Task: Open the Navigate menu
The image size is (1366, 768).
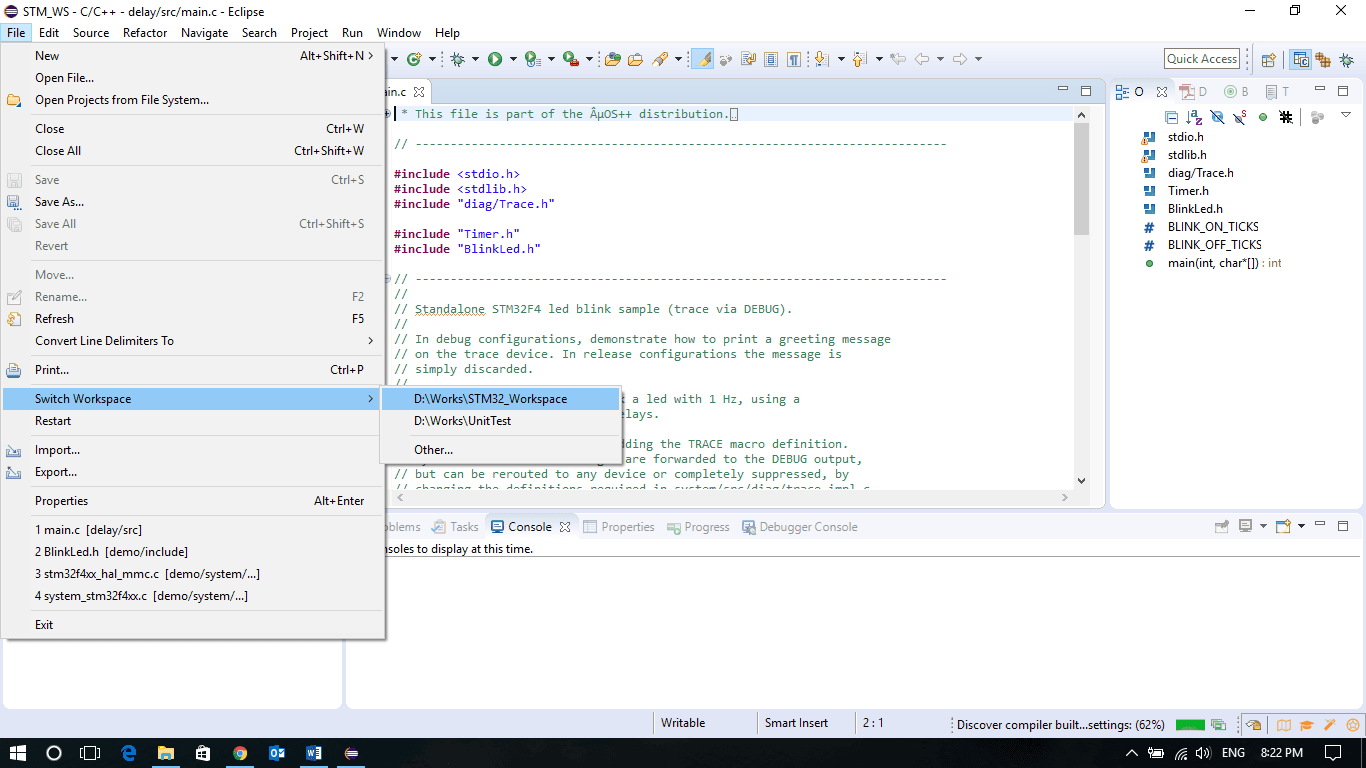Action: 205,32
